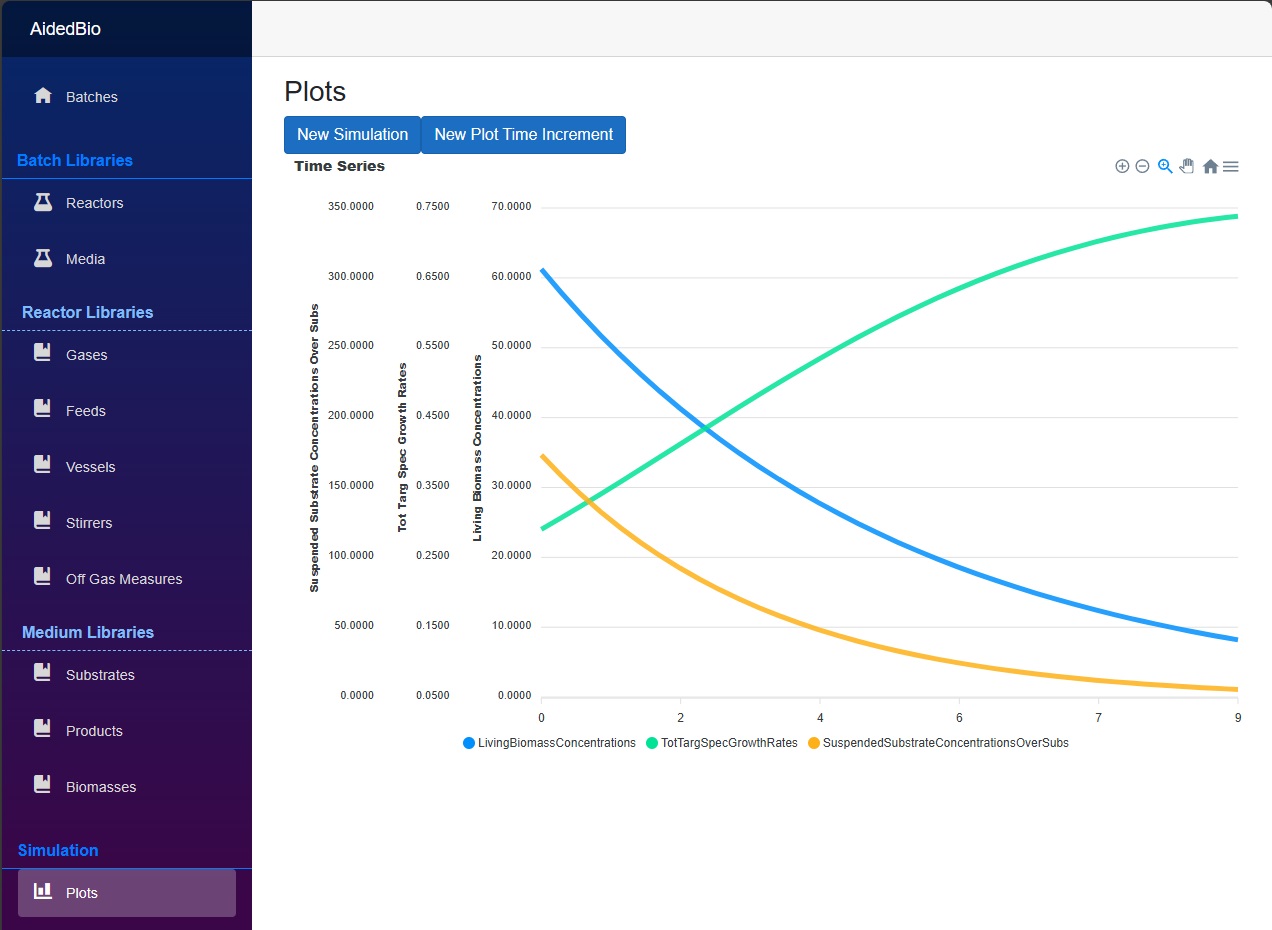Click the orange SuspendedSubstrate legend marker
This screenshot has width=1272, height=930.
814,743
